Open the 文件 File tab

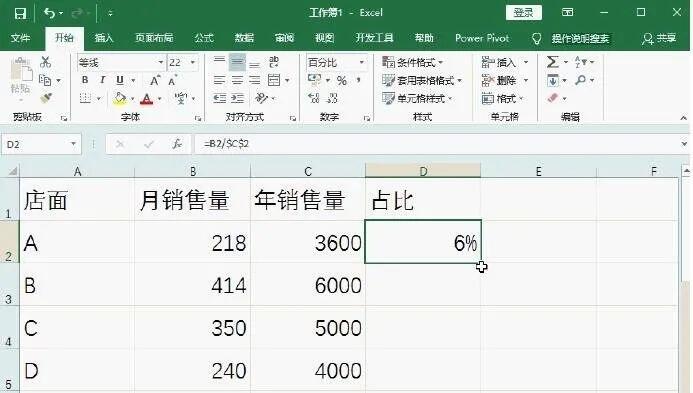[21, 38]
